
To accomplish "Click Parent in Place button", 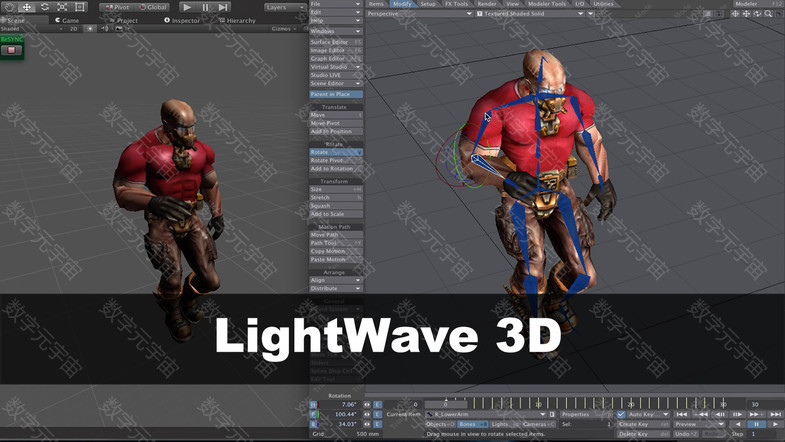I will [335, 94].
